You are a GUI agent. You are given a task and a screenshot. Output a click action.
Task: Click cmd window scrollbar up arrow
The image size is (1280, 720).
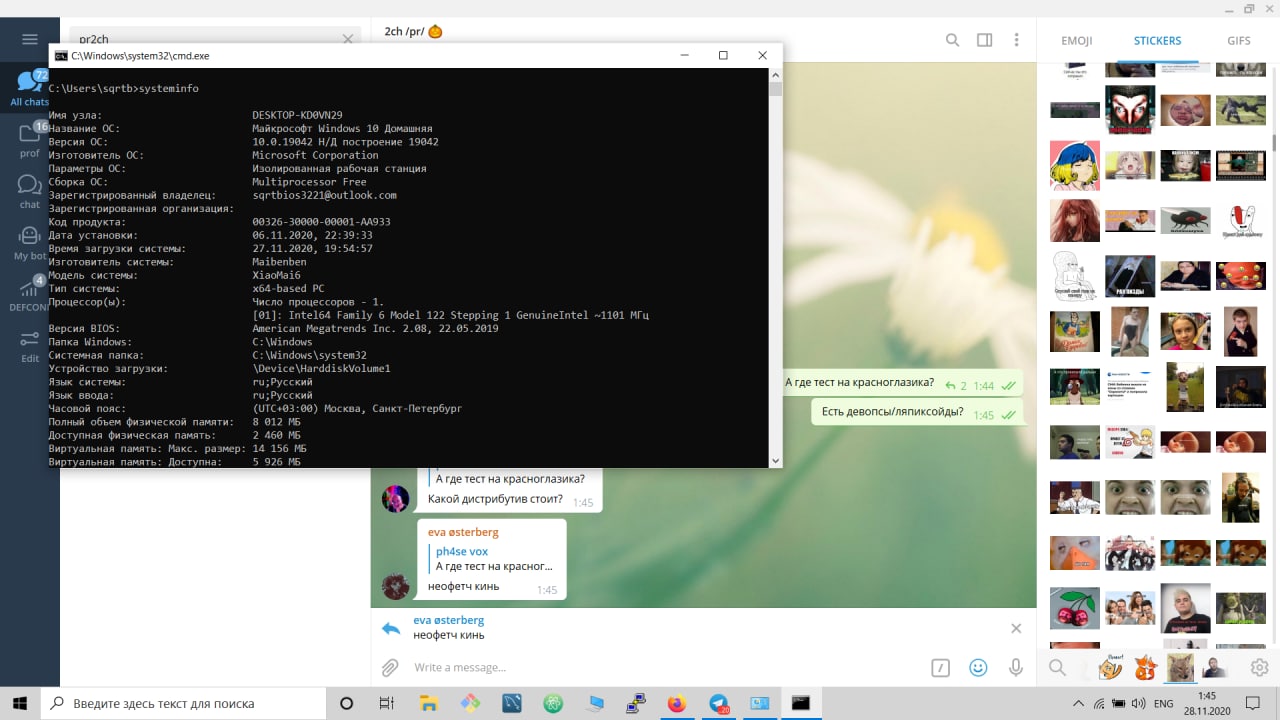tap(775, 75)
